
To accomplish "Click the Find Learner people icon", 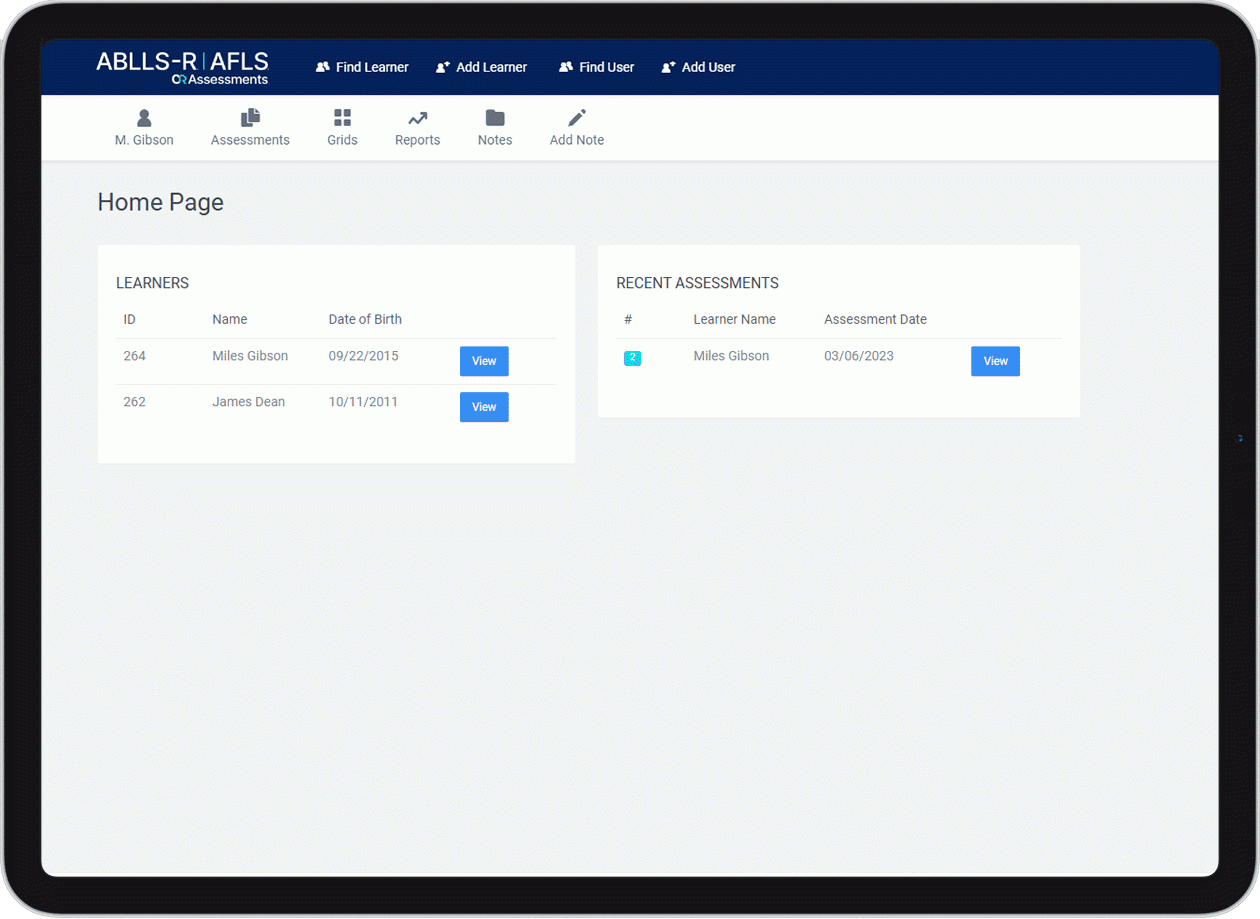I will (323, 67).
